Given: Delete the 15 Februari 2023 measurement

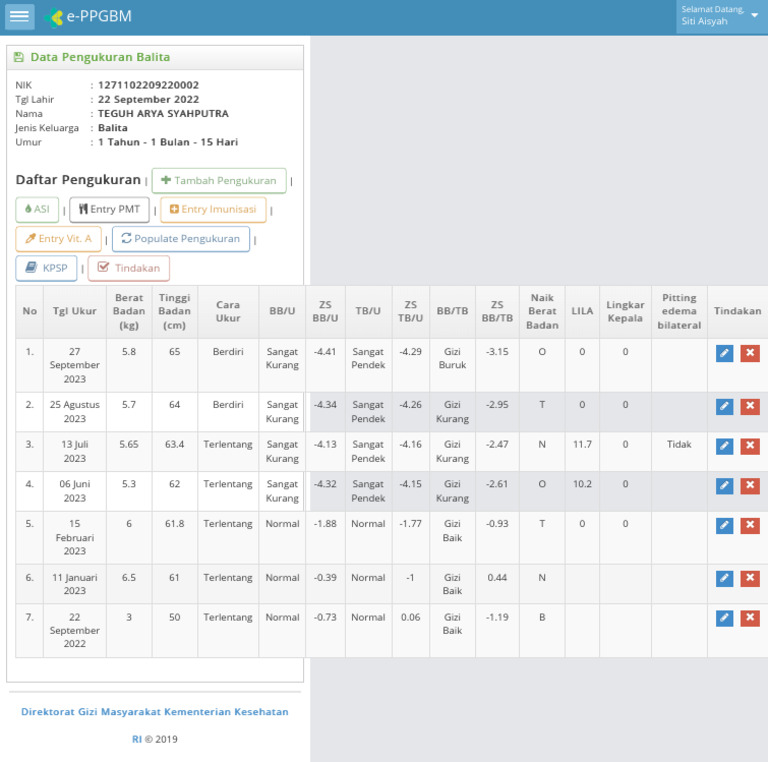Looking at the screenshot, I should point(750,525).
